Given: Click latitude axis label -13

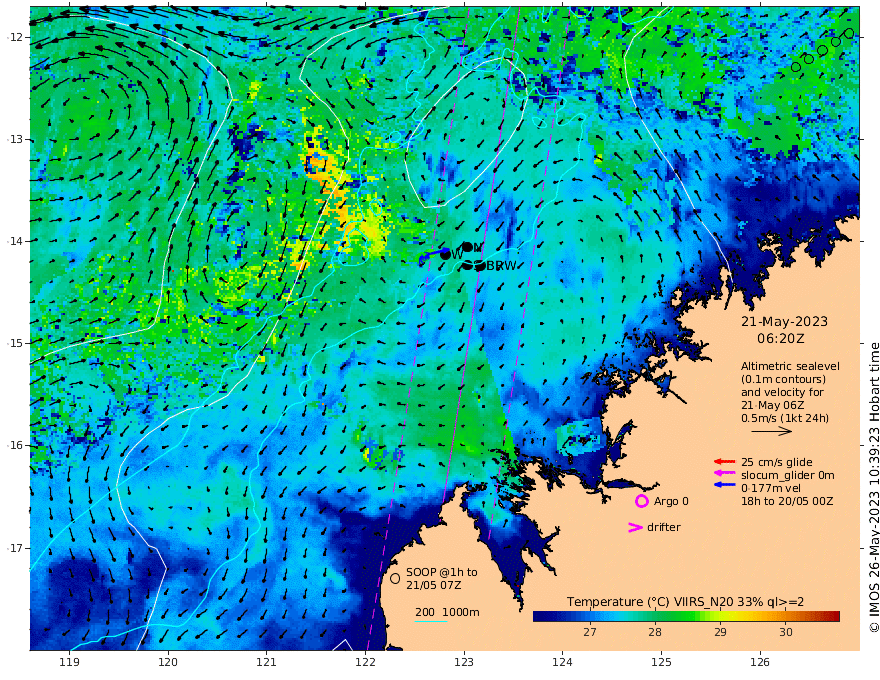Looking at the screenshot, I should pyautogui.click(x=15, y=139).
